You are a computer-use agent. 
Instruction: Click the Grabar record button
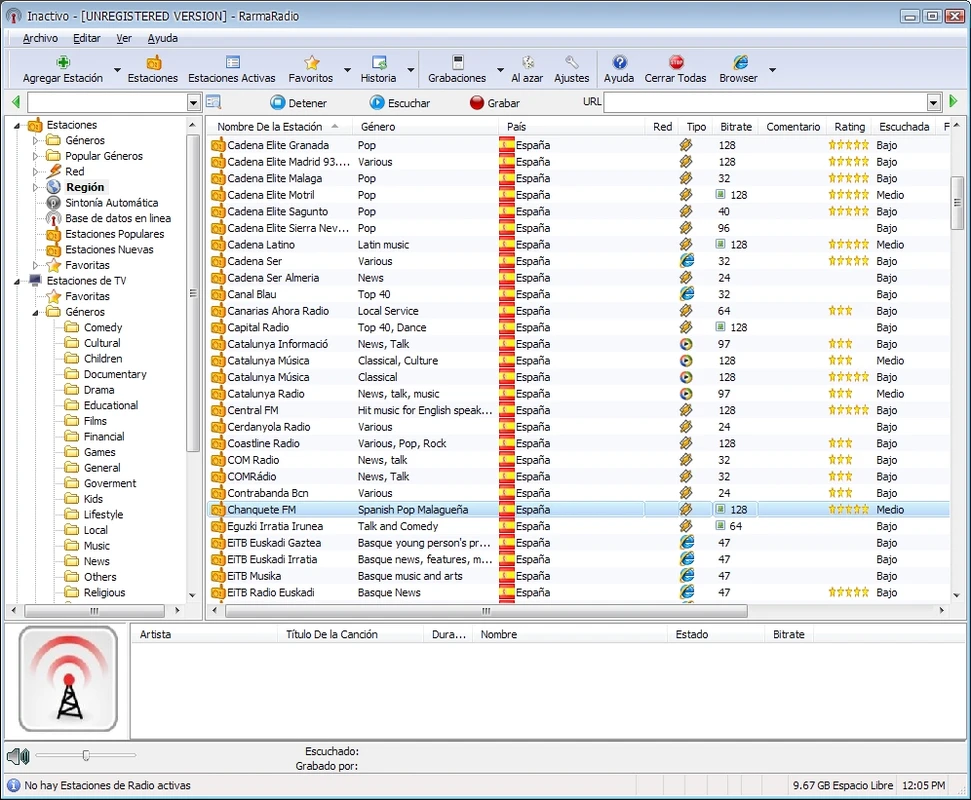coord(495,103)
